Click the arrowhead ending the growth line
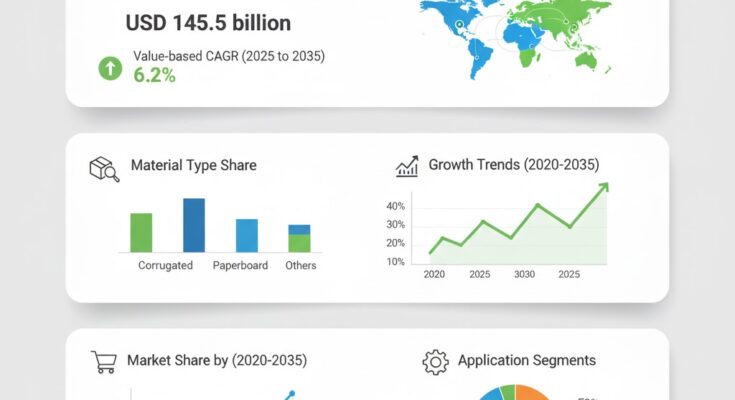This screenshot has height=400, width=735. tap(603, 187)
